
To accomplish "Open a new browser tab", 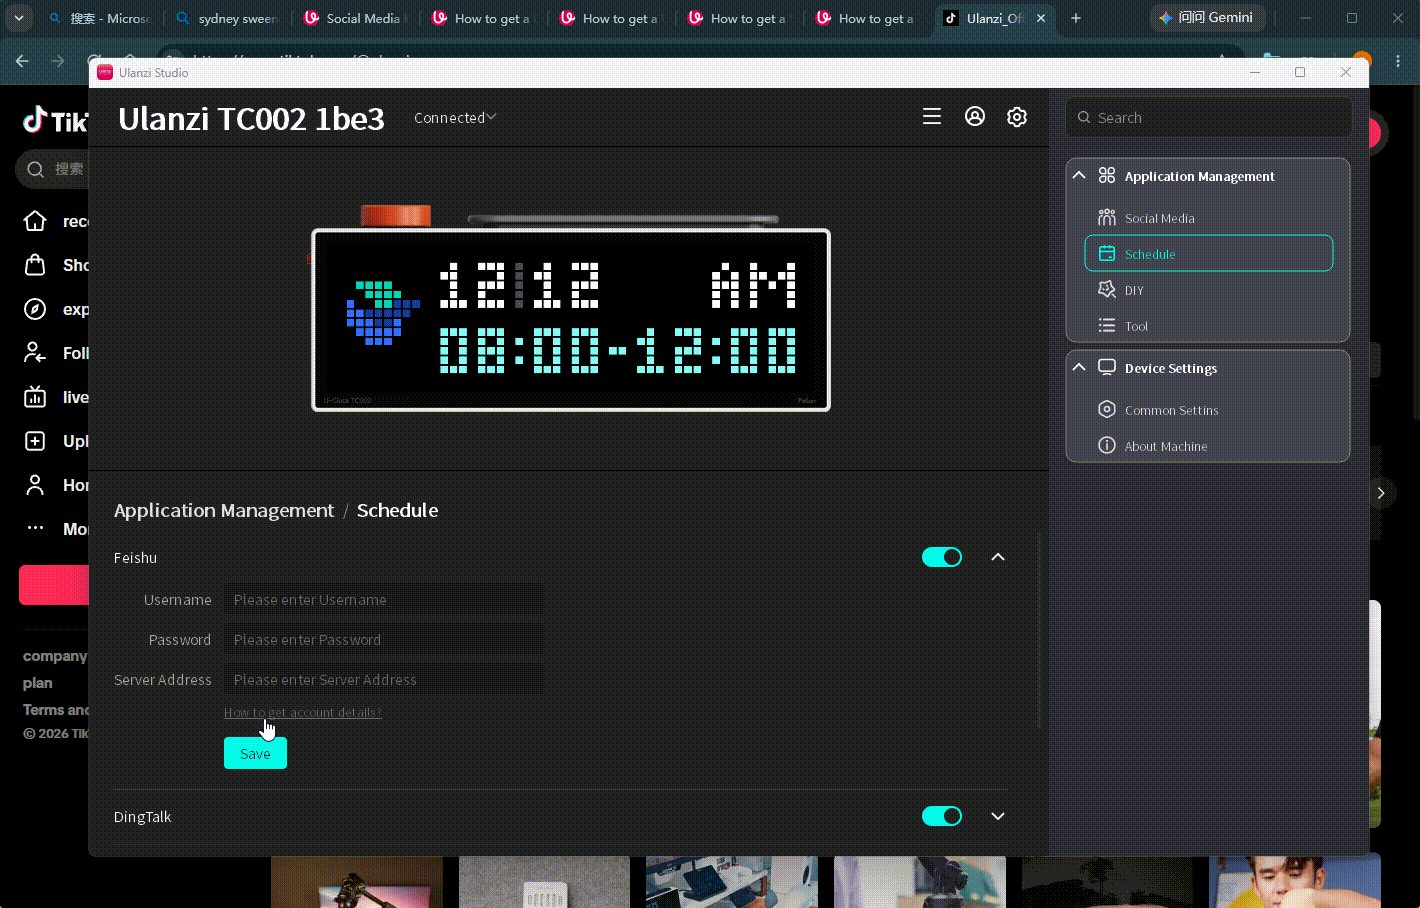I will pyautogui.click(x=1076, y=18).
